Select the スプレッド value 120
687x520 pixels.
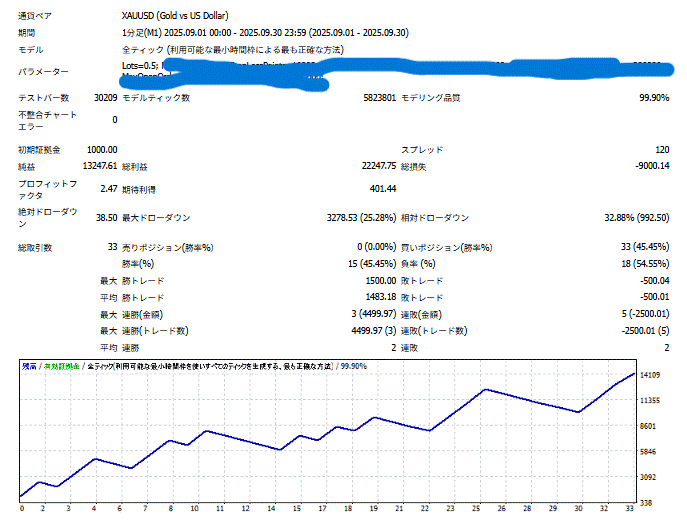pos(661,149)
